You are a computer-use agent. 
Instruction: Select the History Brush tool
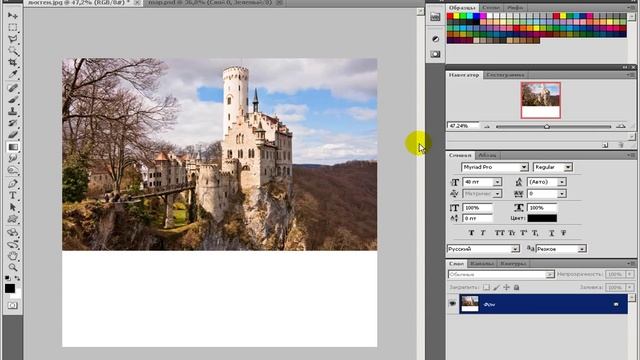pos(13,123)
